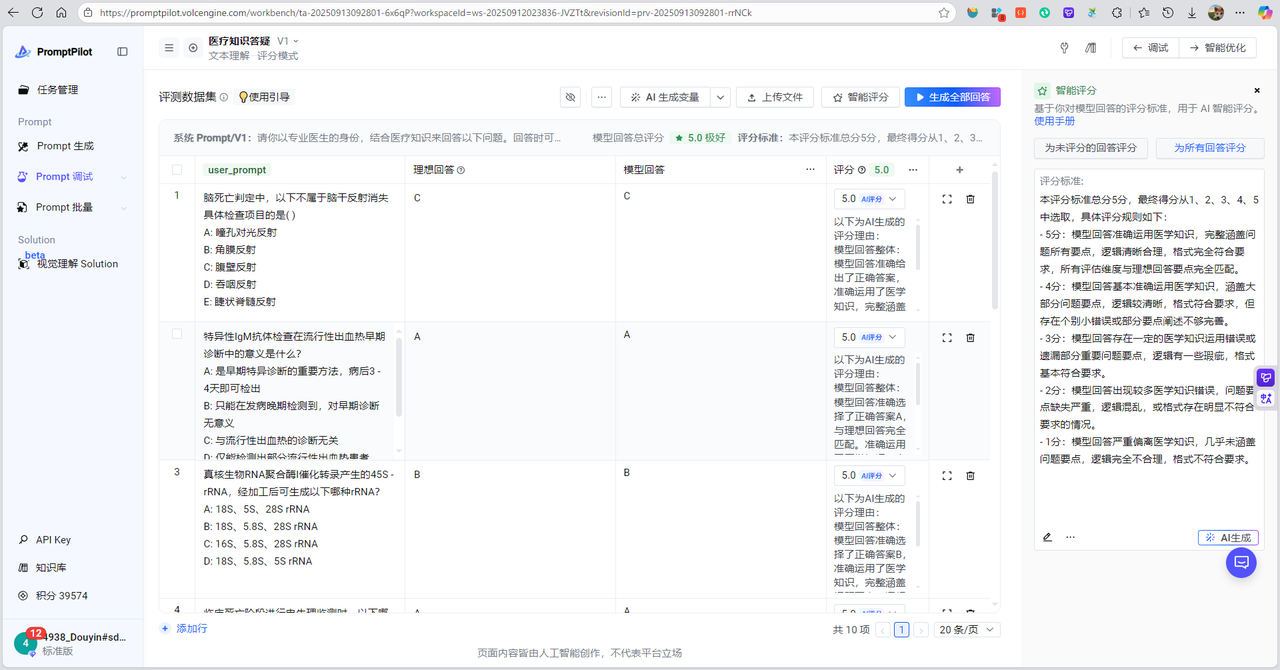Click 上传文件 upload button

point(775,97)
